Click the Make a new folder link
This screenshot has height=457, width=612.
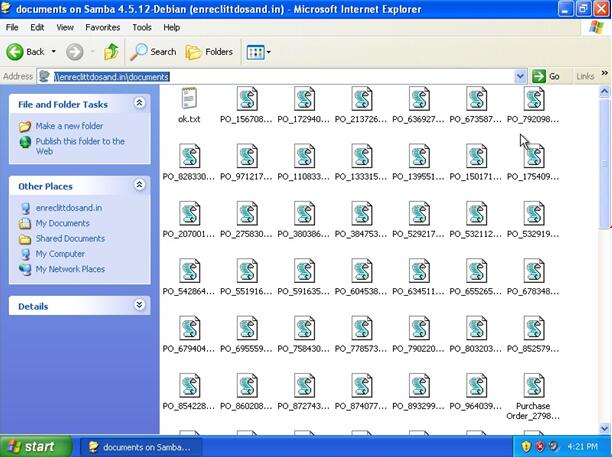pyautogui.click(x=69, y=126)
